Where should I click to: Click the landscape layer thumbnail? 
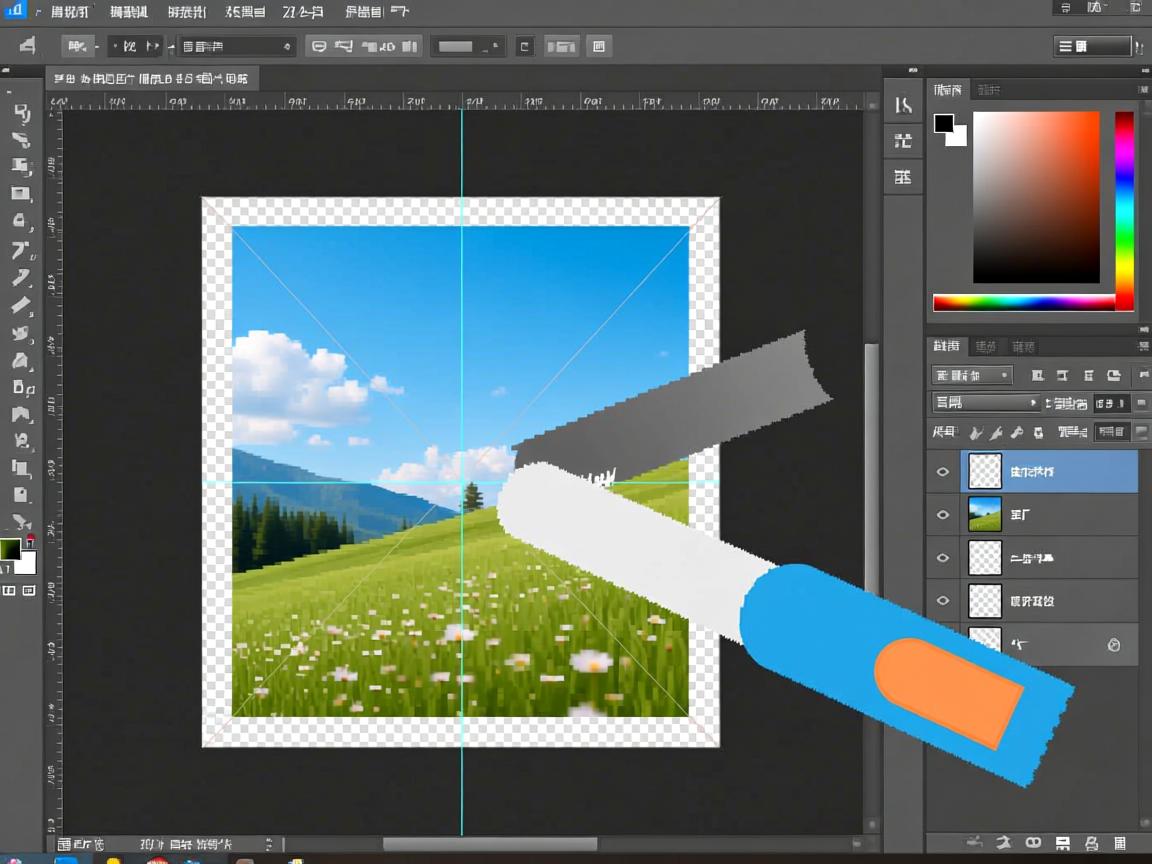[x=985, y=515]
